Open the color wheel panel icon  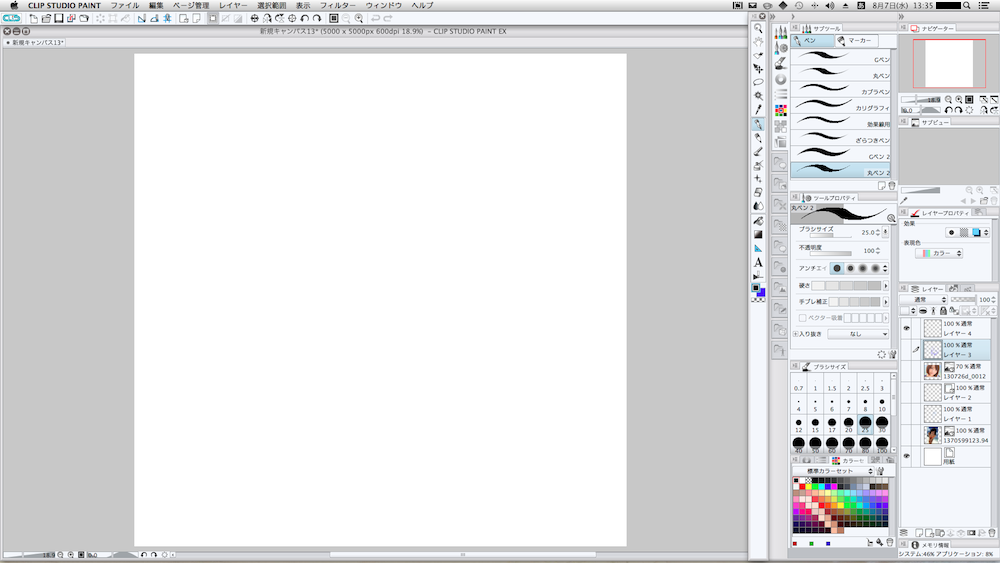(x=781, y=80)
